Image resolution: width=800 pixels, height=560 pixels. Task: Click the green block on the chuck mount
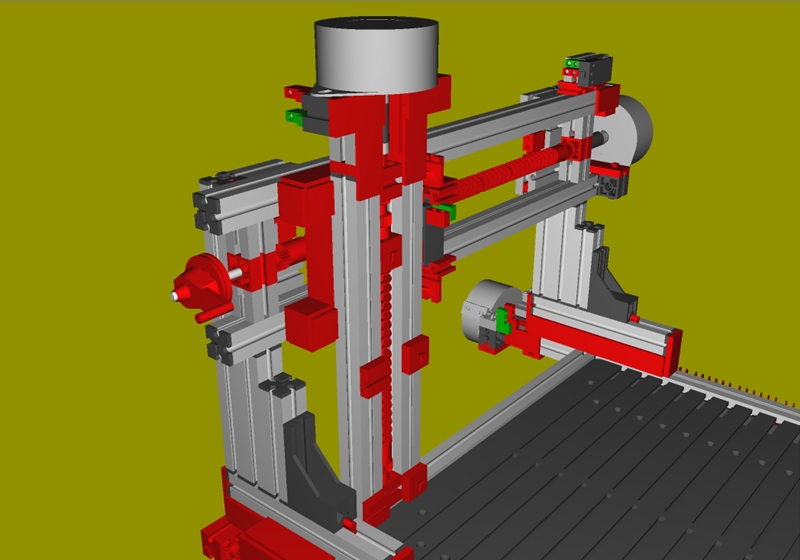504,320
